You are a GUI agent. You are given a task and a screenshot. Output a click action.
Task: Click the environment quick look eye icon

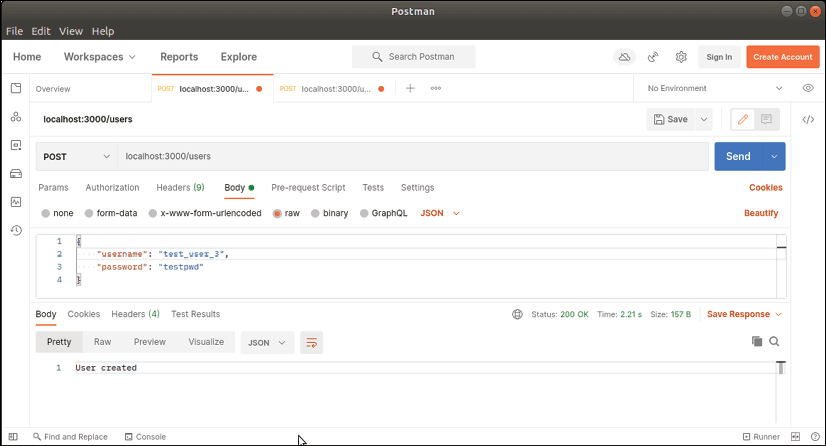tap(808, 88)
